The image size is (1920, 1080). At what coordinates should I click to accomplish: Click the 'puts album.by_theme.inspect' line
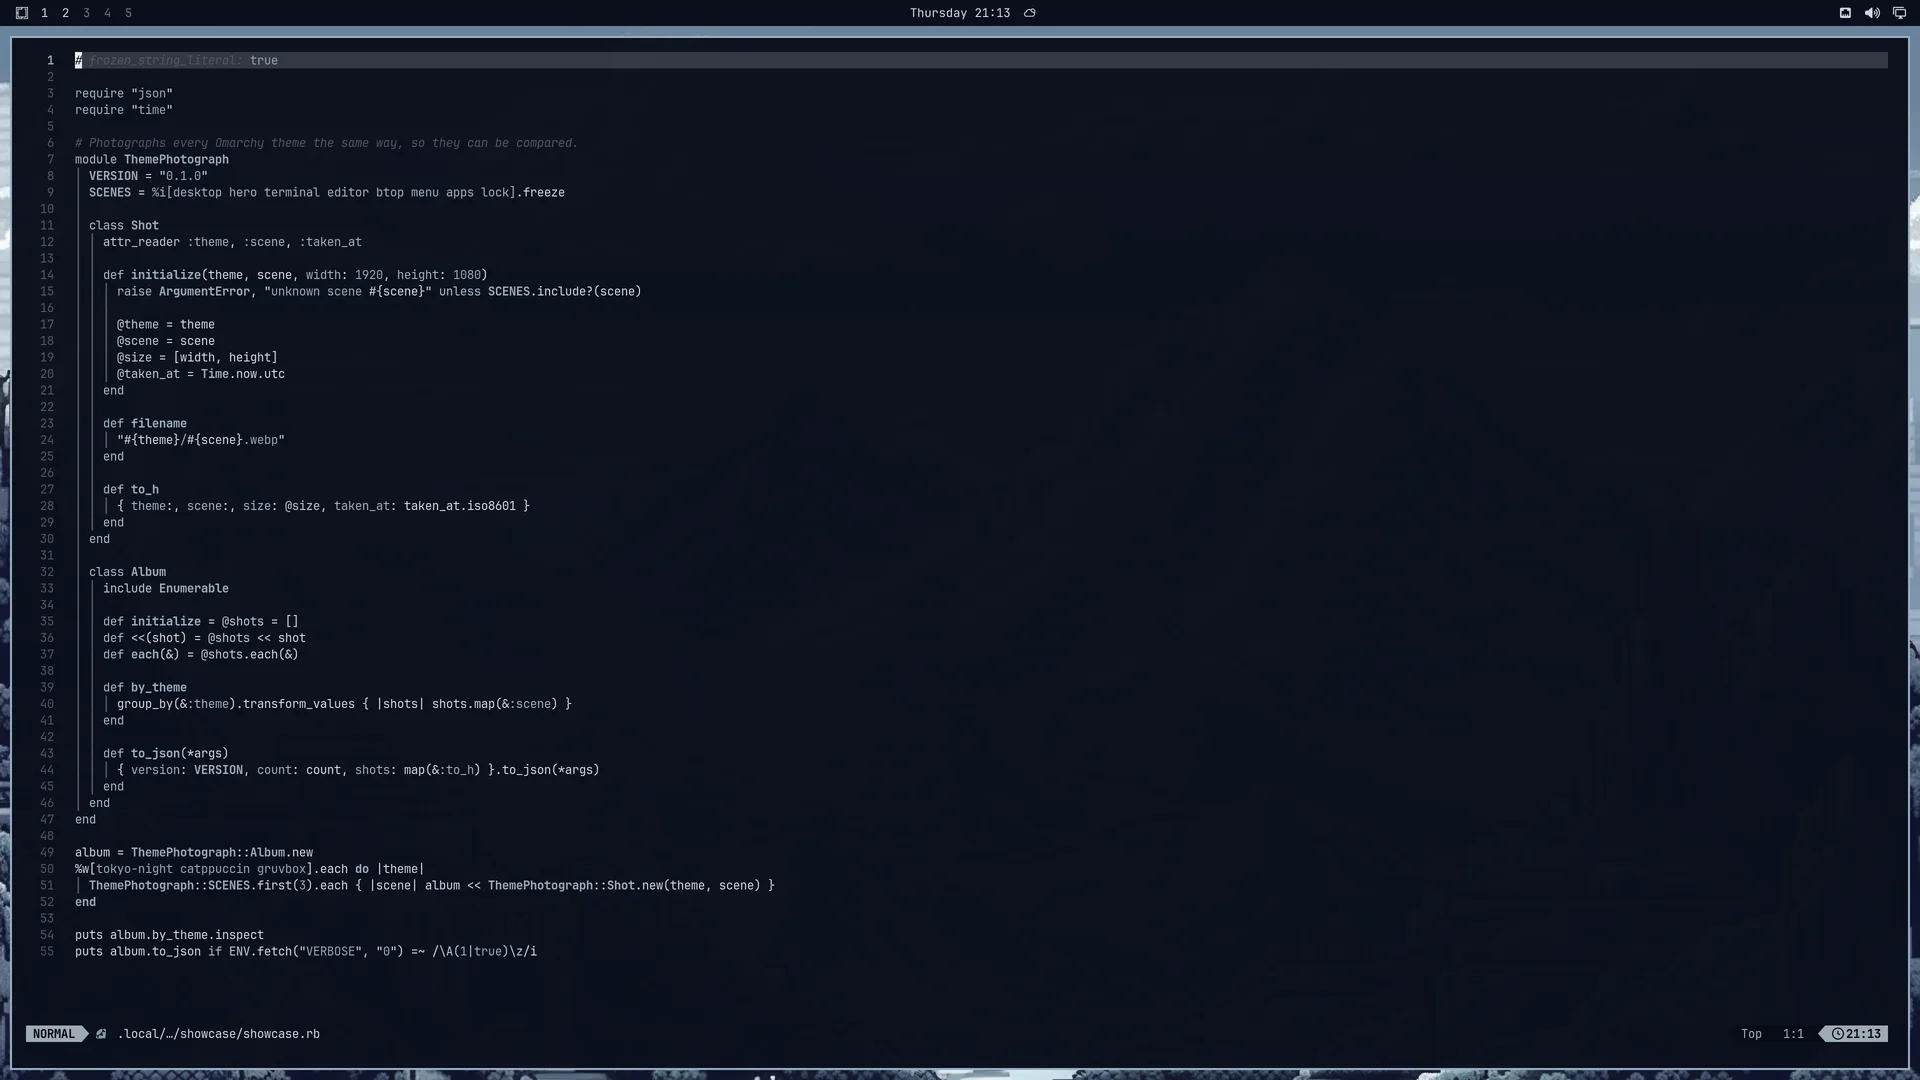(x=169, y=935)
